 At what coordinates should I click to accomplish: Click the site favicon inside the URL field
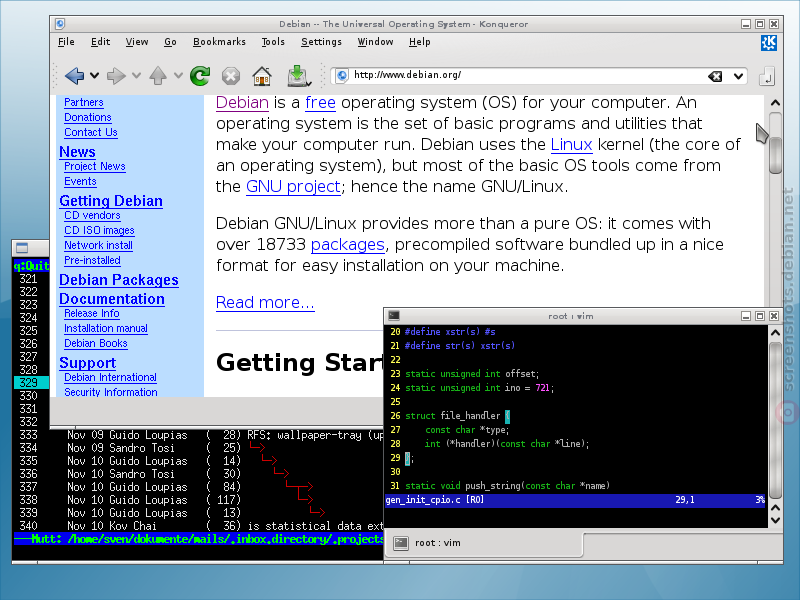pos(342,76)
